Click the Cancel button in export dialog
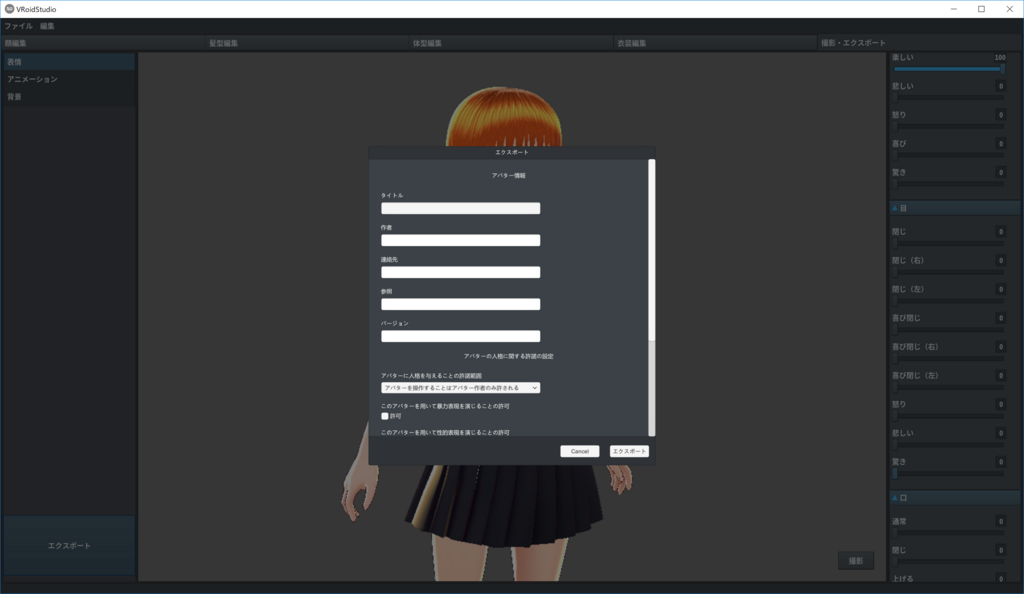 [579, 451]
